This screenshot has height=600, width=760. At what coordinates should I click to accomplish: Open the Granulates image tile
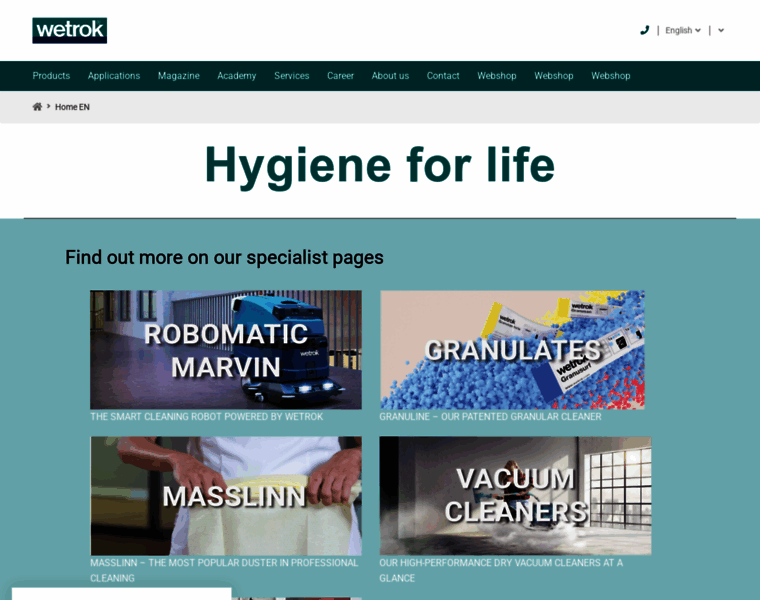(512, 350)
